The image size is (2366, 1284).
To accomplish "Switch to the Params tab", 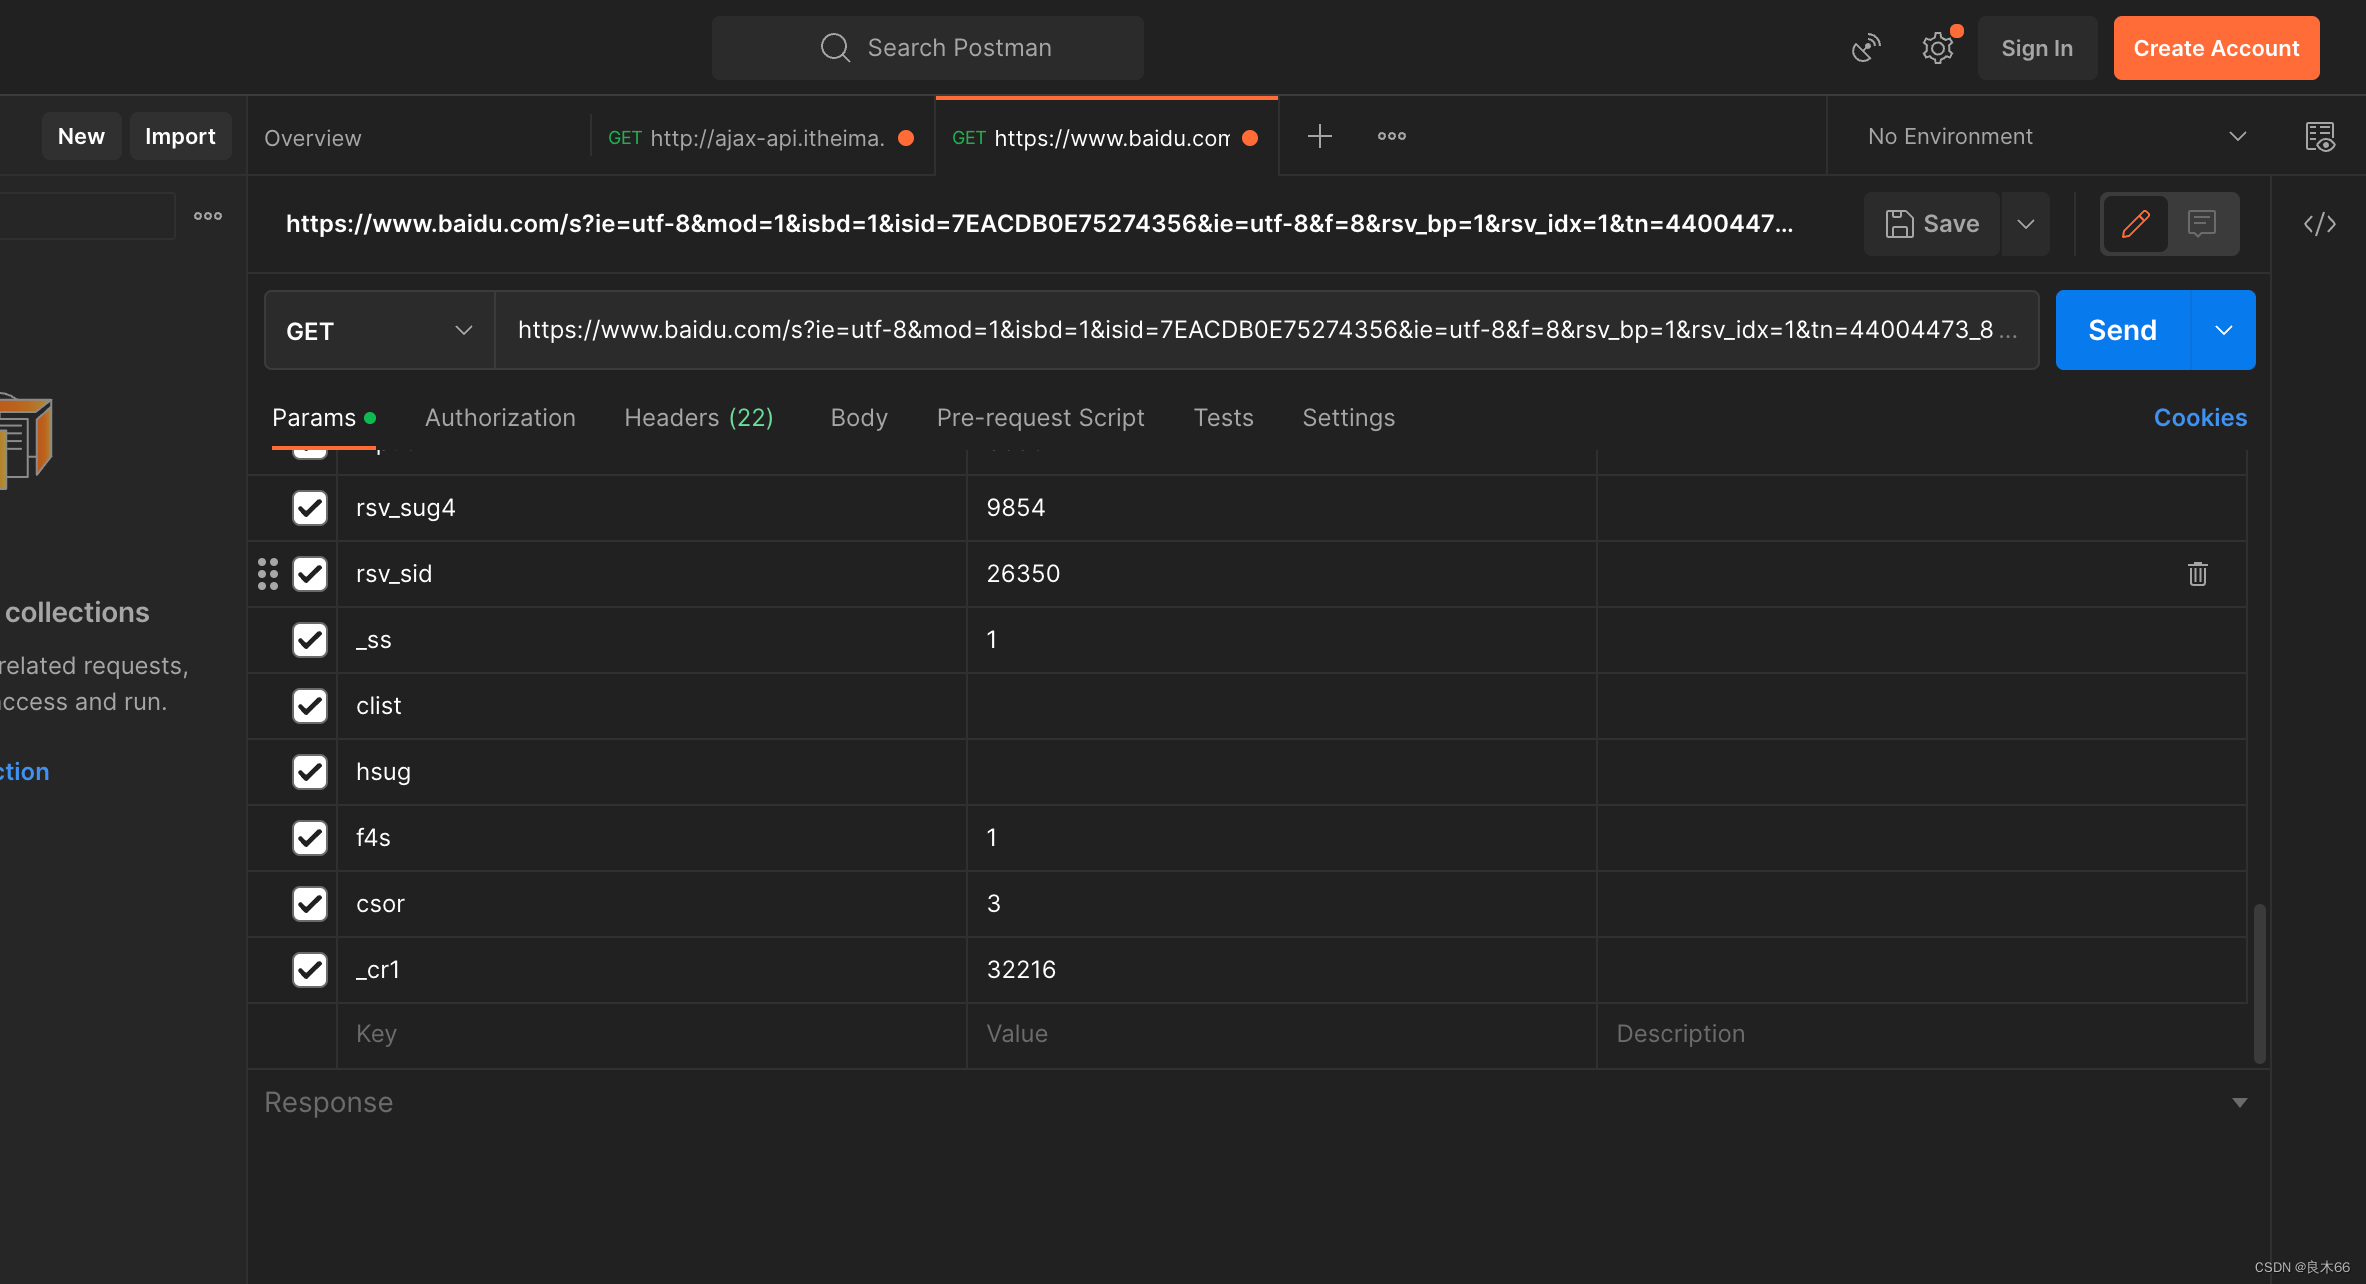I will click(x=323, y=418).
